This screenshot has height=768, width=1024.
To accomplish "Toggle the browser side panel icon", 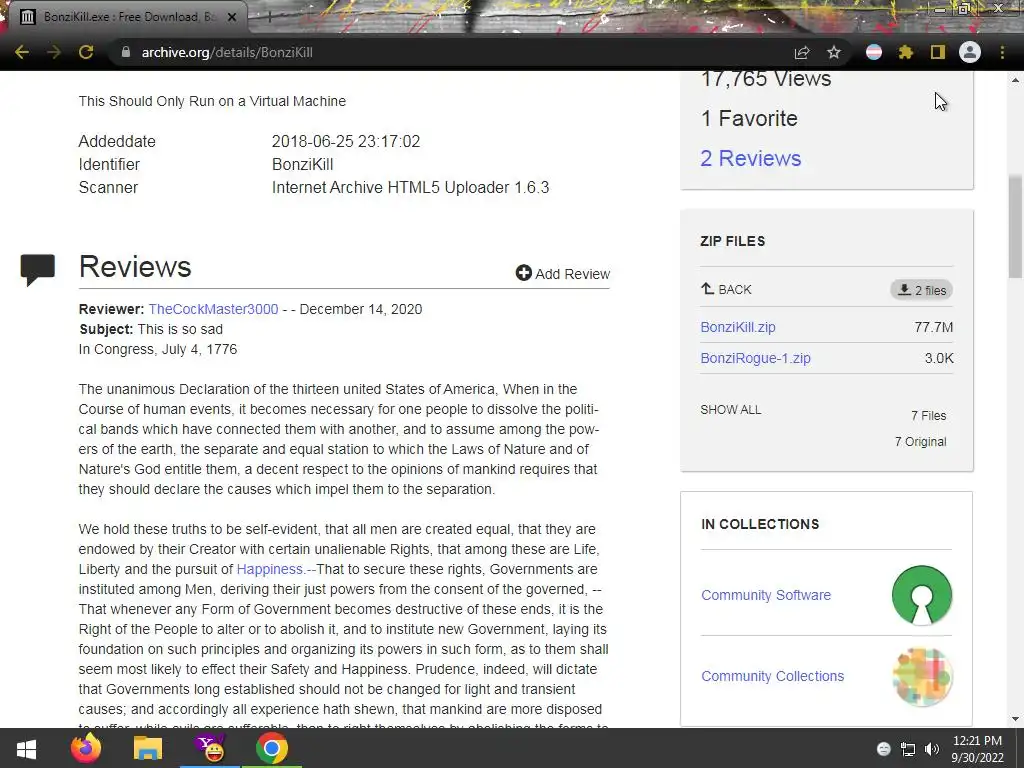I will tap(938, 52).
